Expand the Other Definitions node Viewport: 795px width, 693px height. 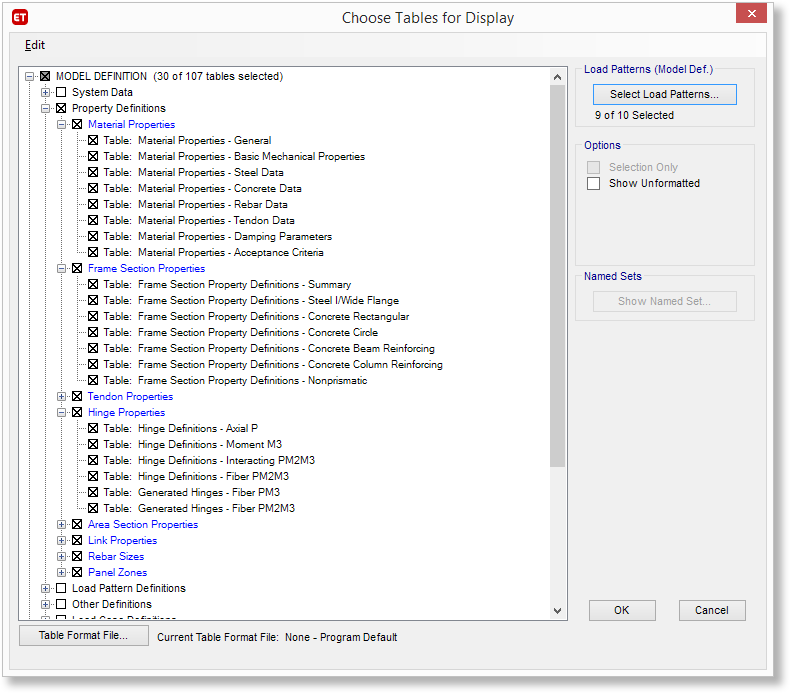tap(45, 604)
